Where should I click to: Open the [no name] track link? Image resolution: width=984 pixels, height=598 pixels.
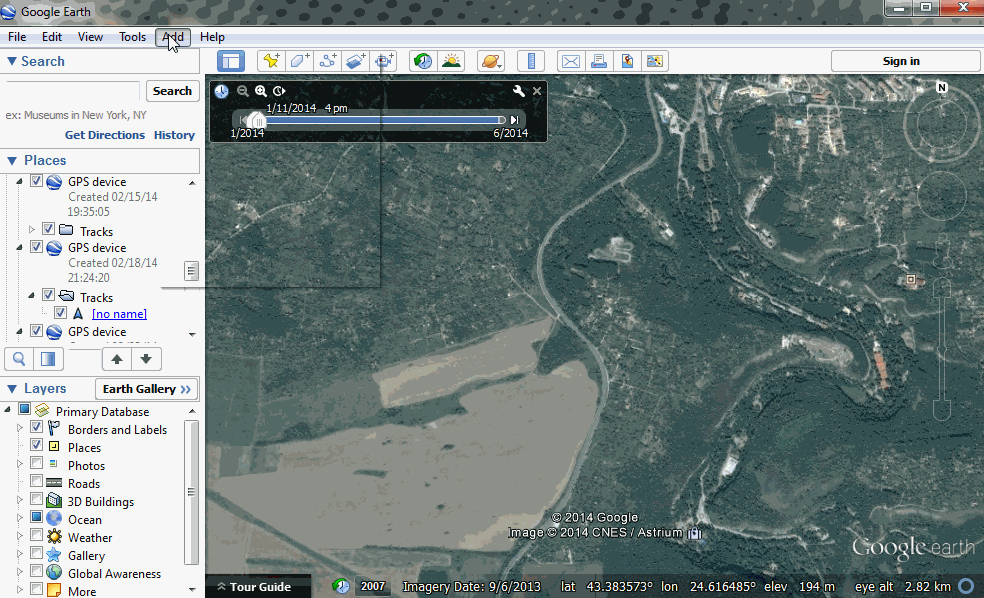pos(119,314)
